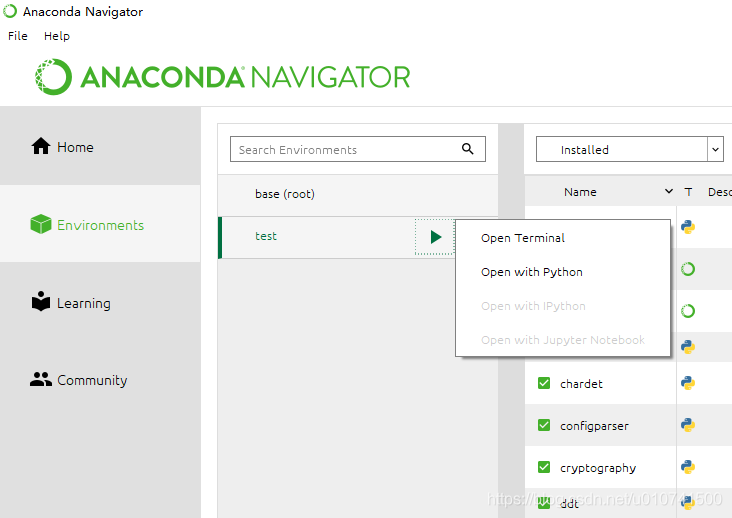Viewport: 732px width, 518px height.
Task: Click the Anaconda title bar icon
Action: 10,11
